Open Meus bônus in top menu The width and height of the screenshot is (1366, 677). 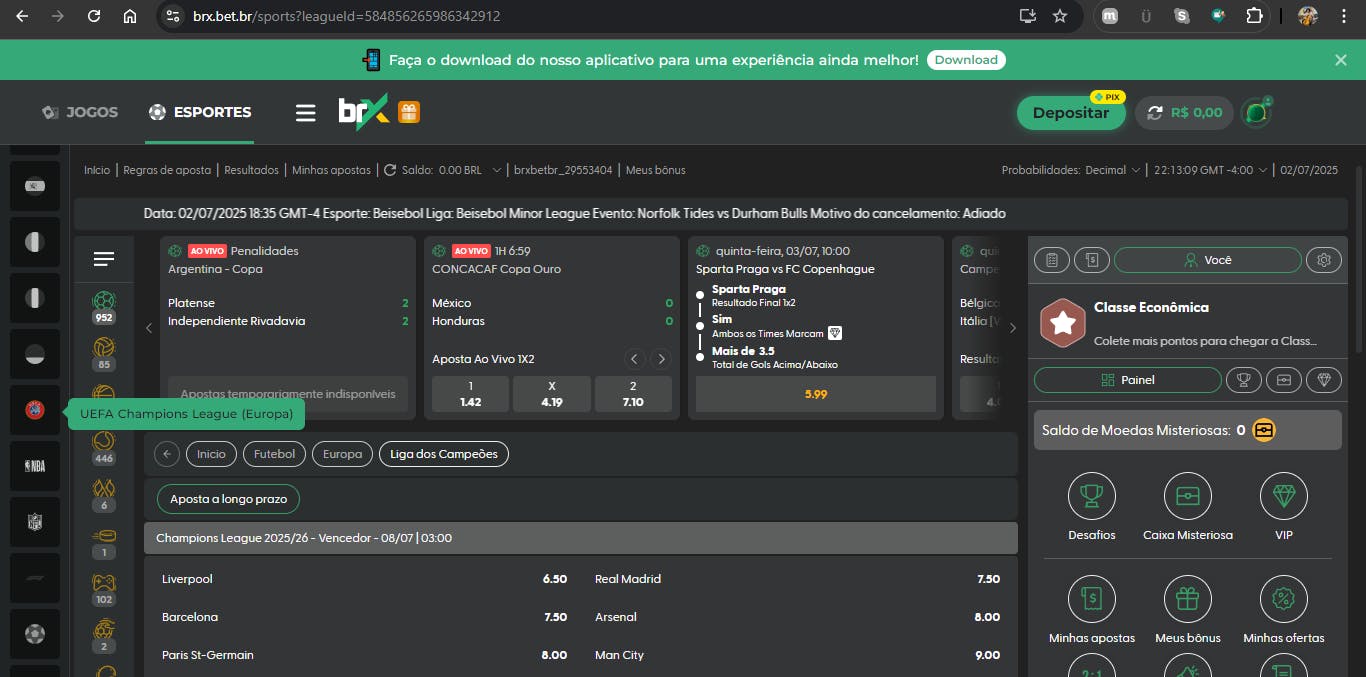[x=656, y=170]
